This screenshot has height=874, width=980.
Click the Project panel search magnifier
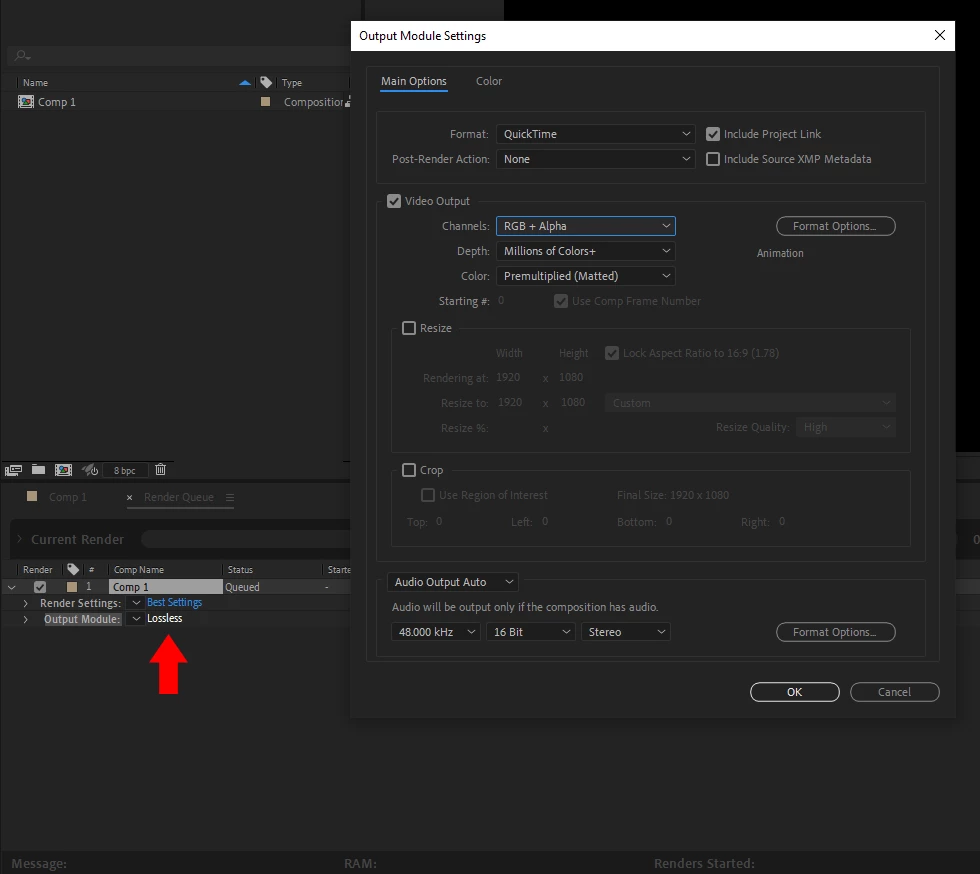(22, 56)
